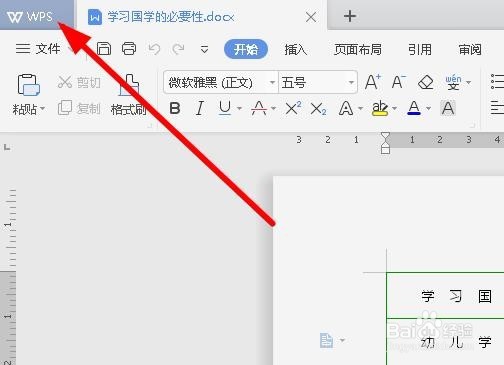Open the font settings dialog launcher

click(x=472, y=125)
